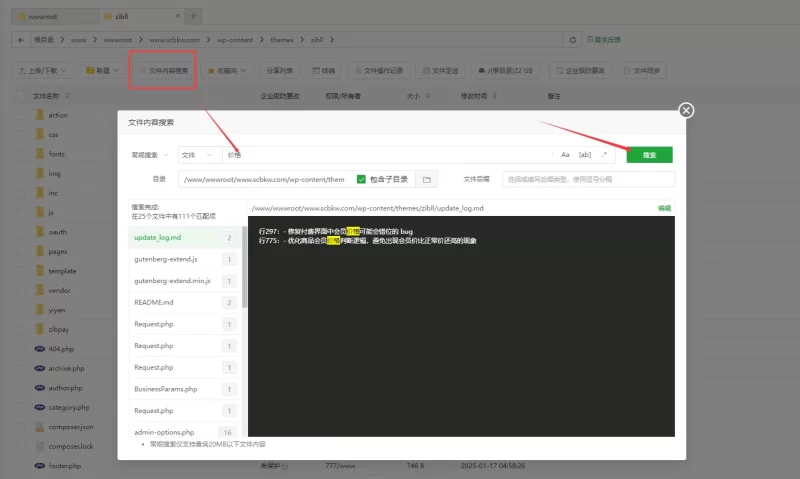This screenshot has width=800, height=479.
Task: Close the zibll tab
Action: (x=178, y=16)
